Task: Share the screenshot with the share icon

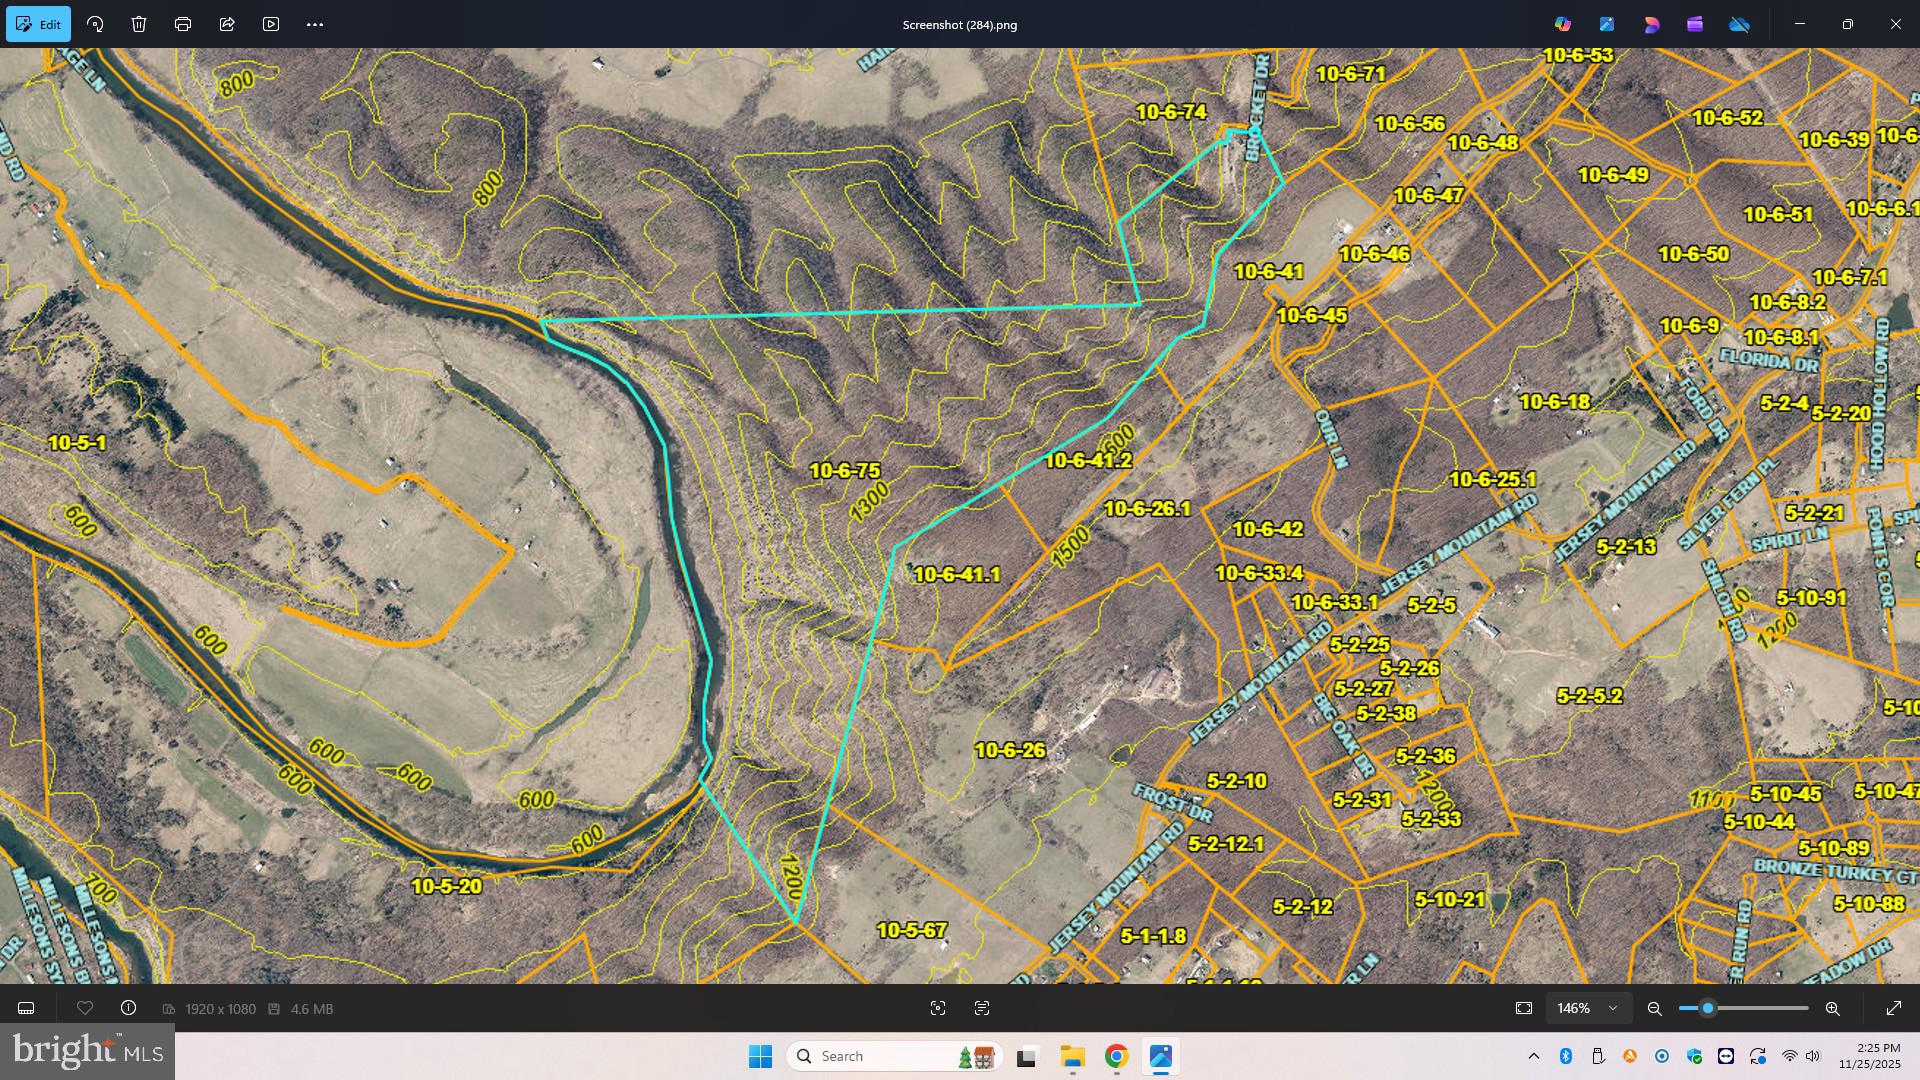Action: (x=227, y=24)
